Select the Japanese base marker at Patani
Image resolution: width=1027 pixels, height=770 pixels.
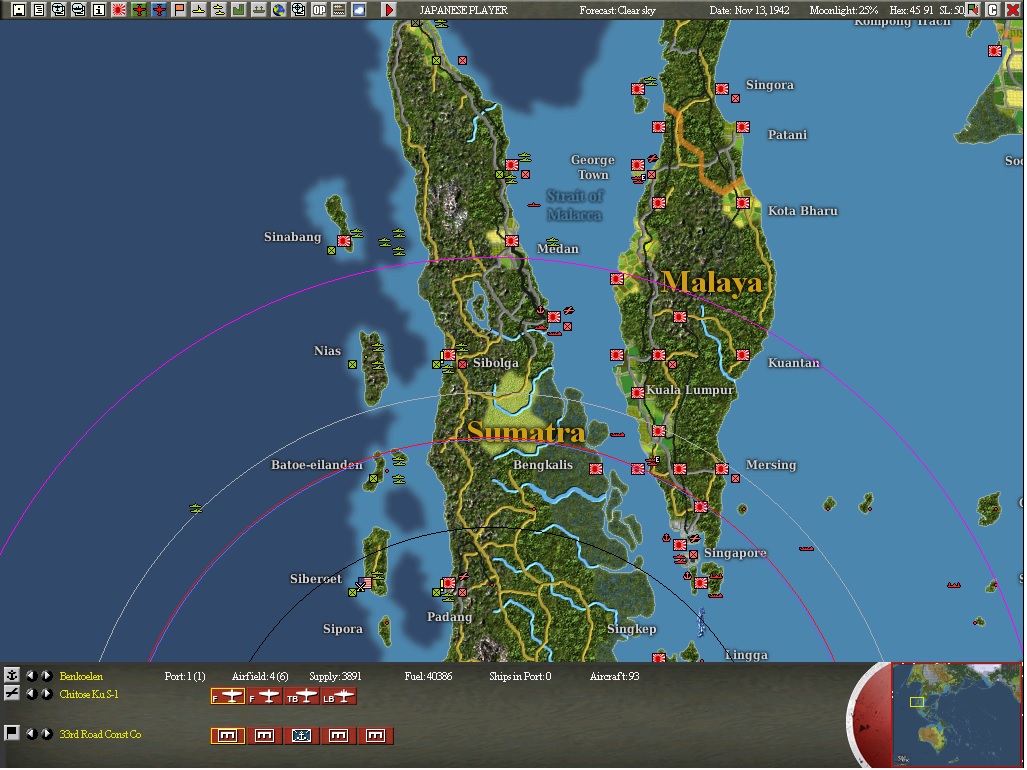743,127
